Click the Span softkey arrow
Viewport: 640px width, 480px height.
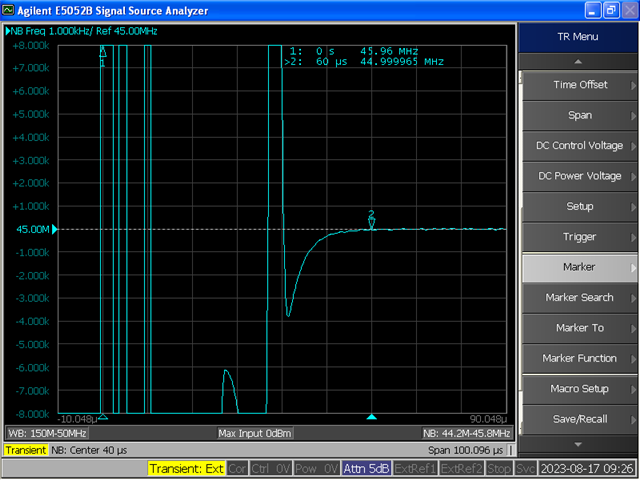[633, 116]
